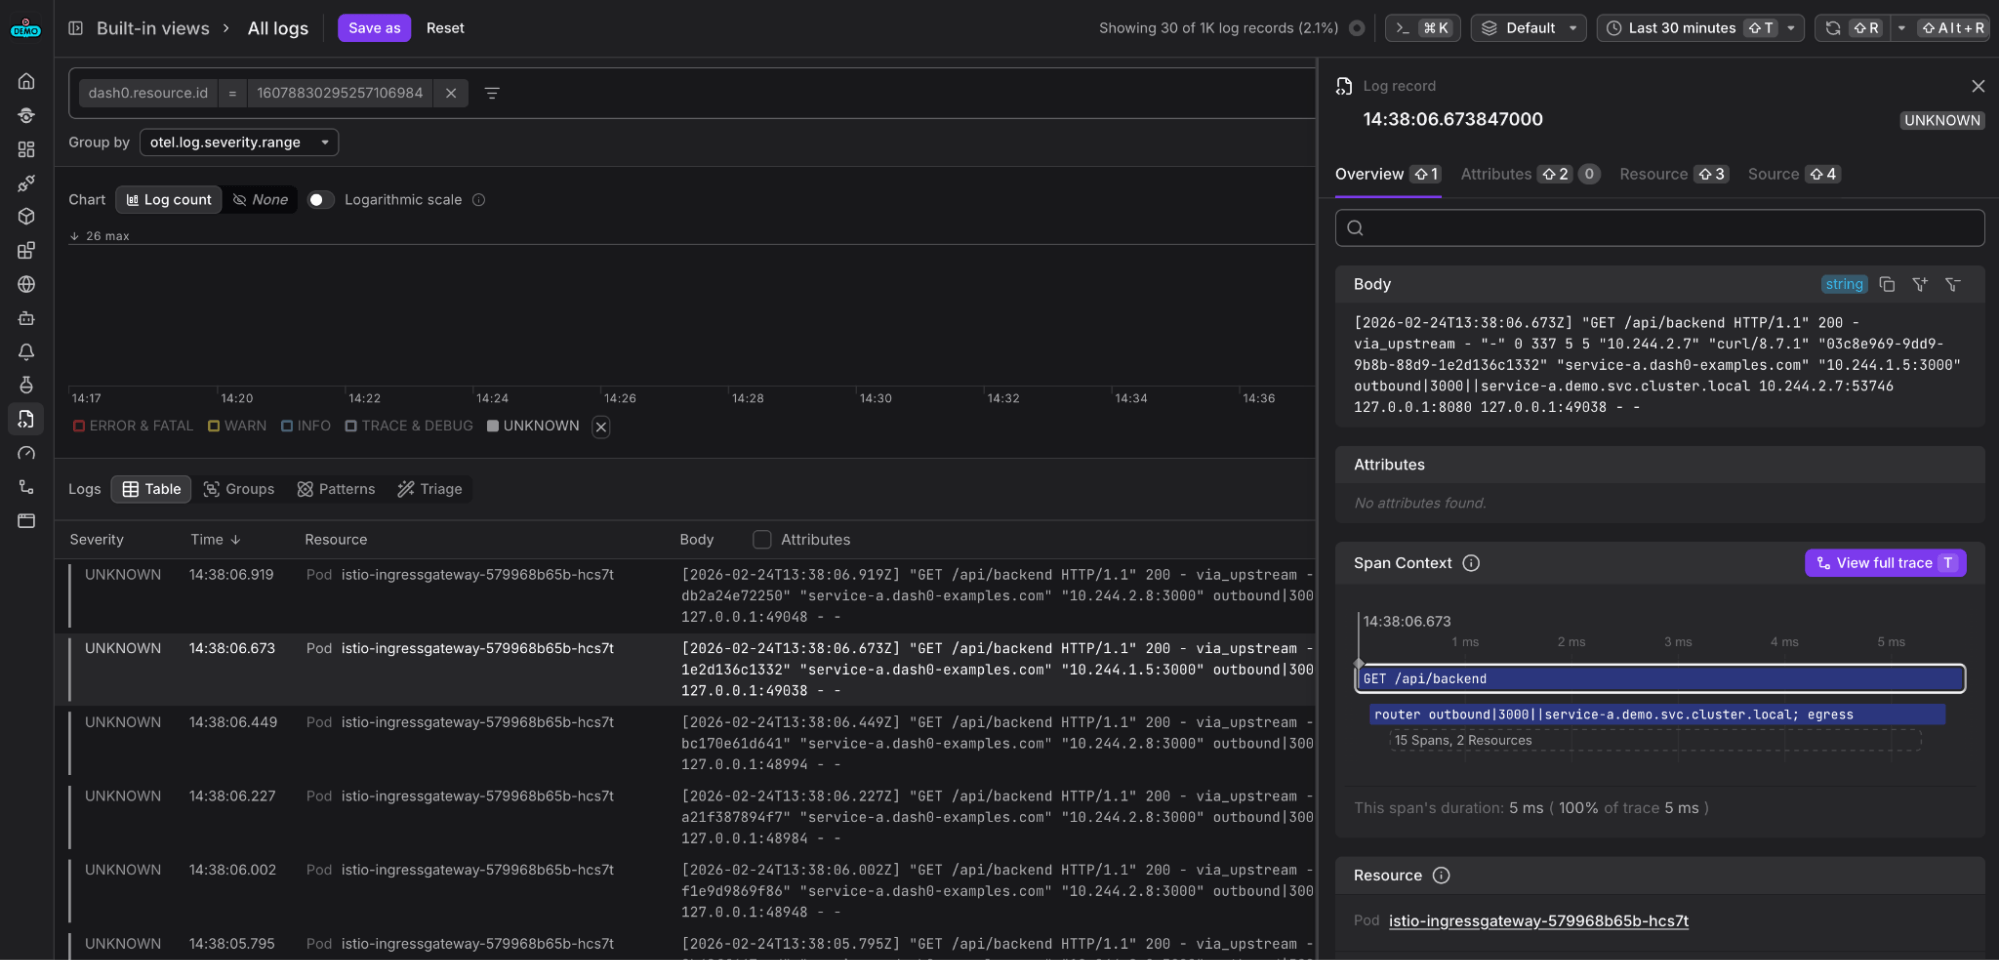Select None chart mode

[x=260, y=200]
